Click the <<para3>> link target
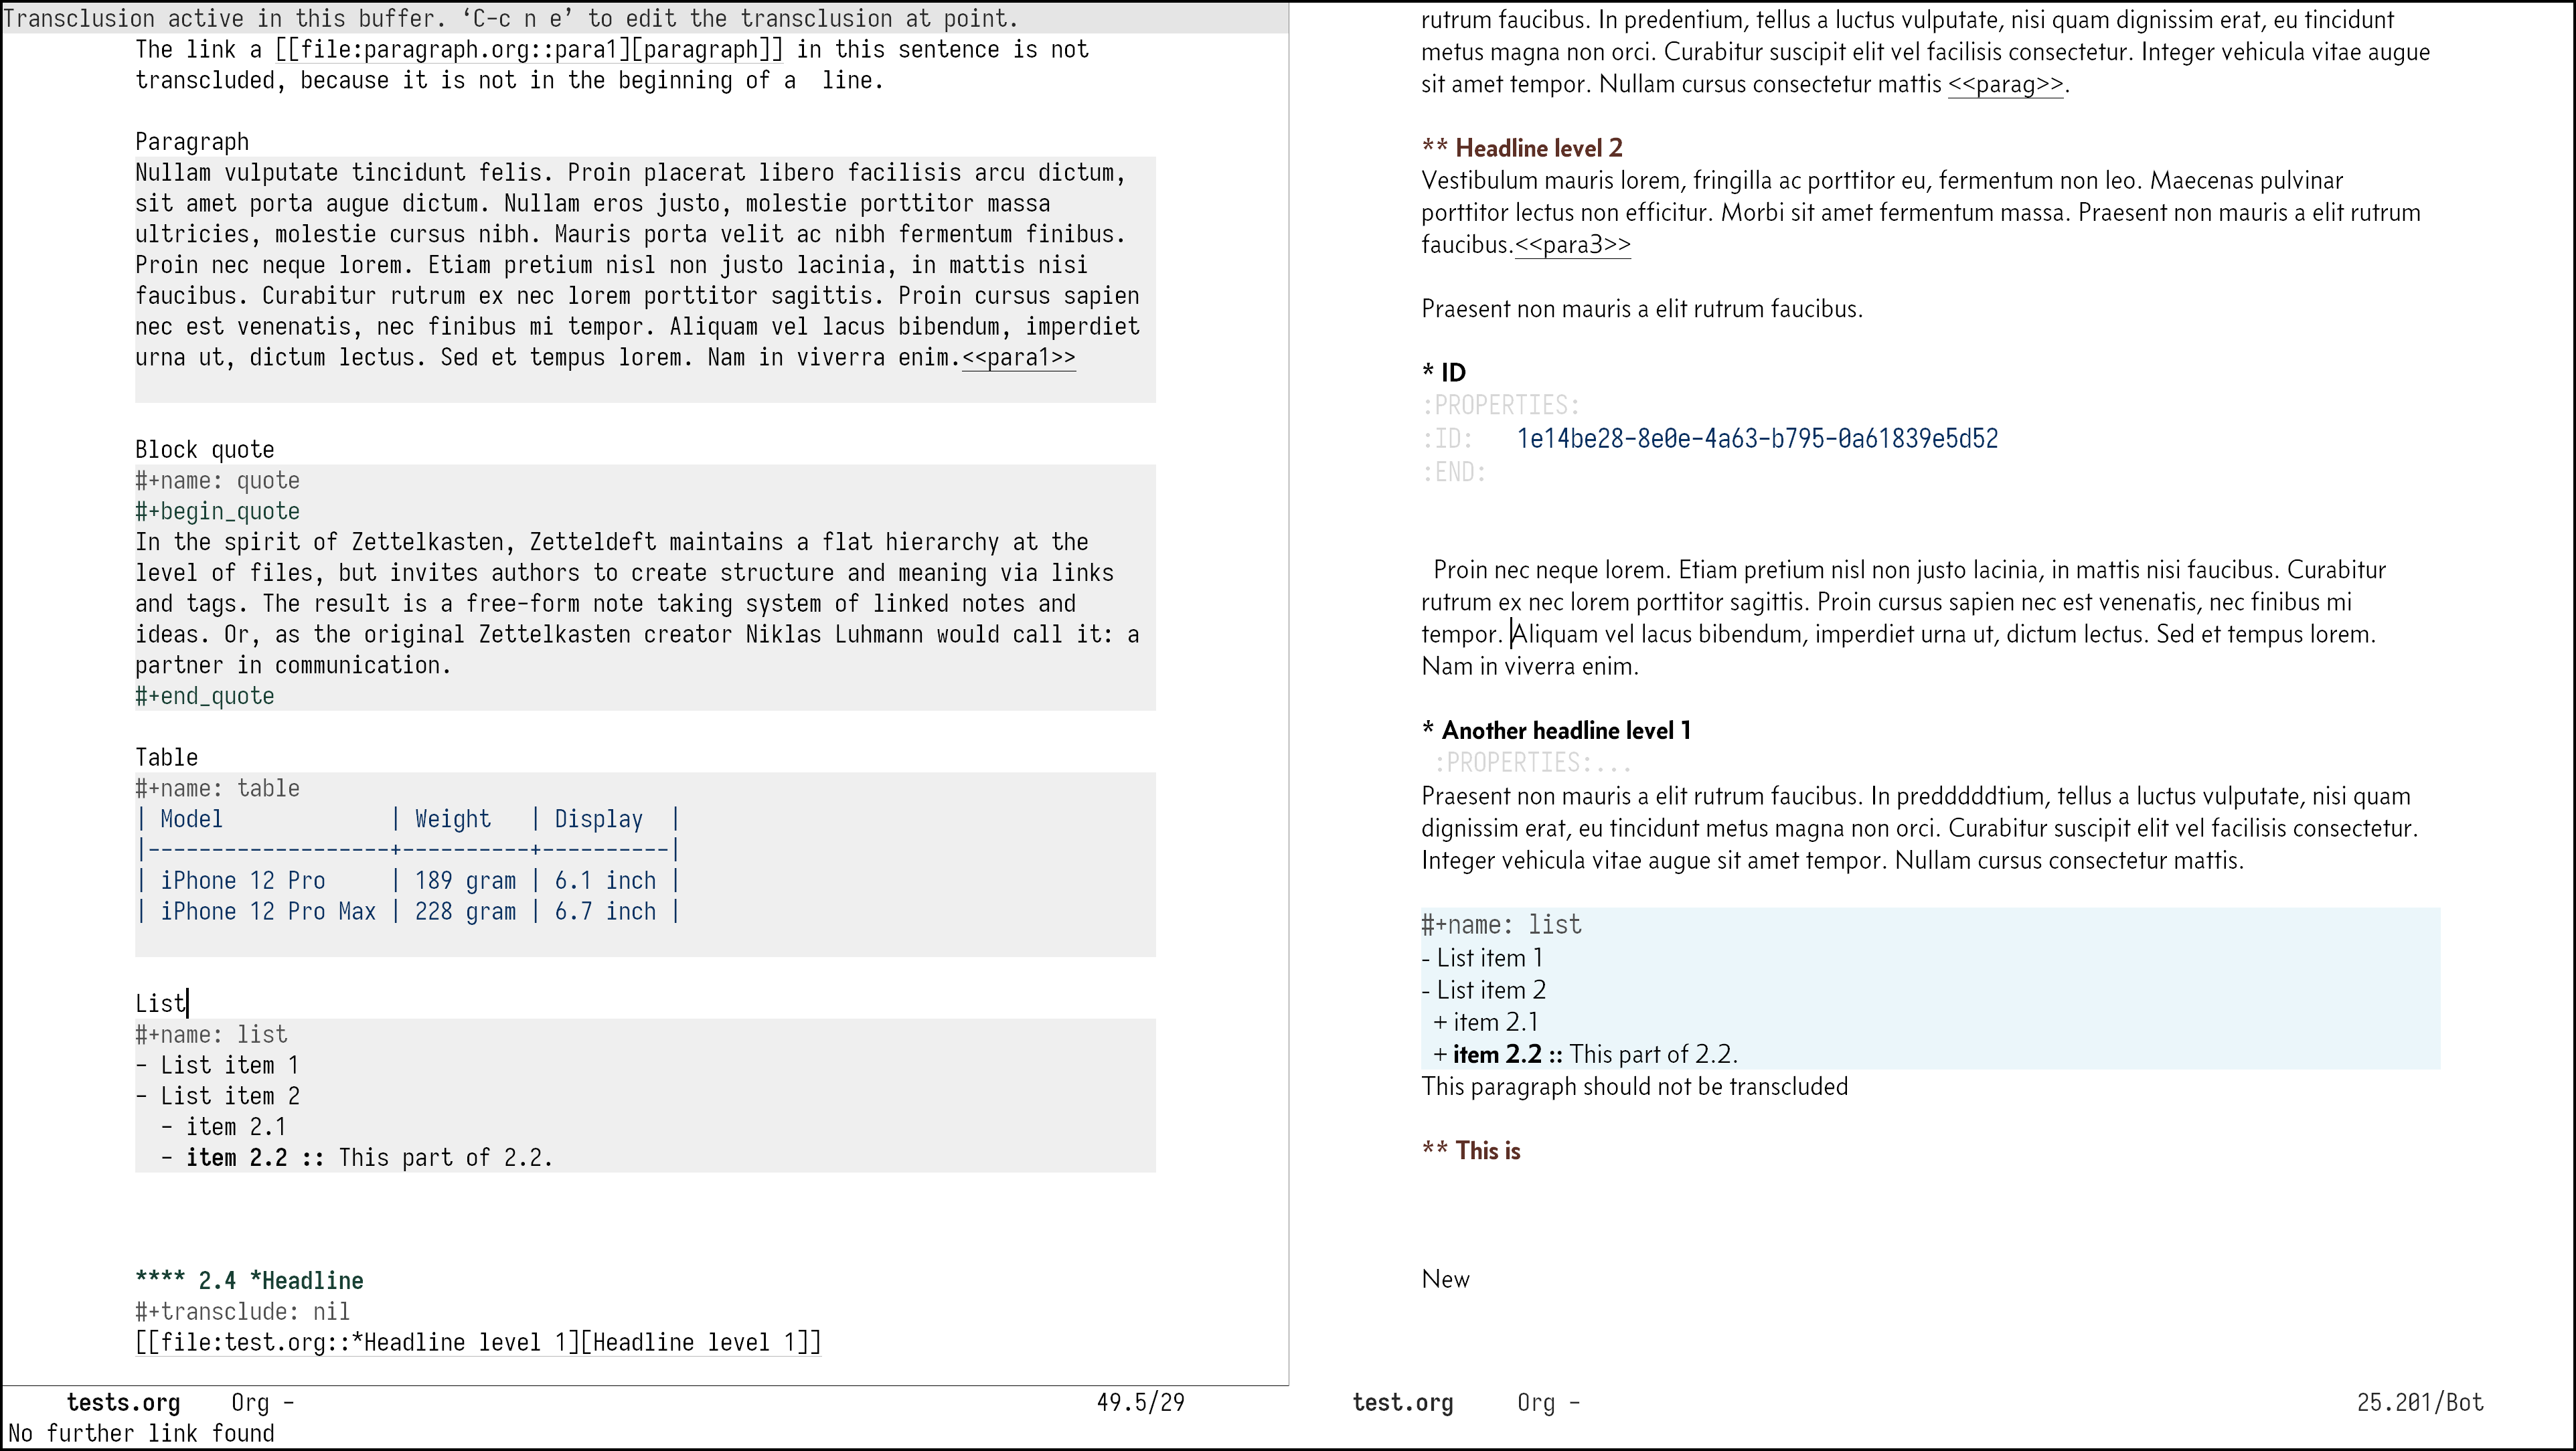The image size is (2576, 1451). pos(1572,245)
